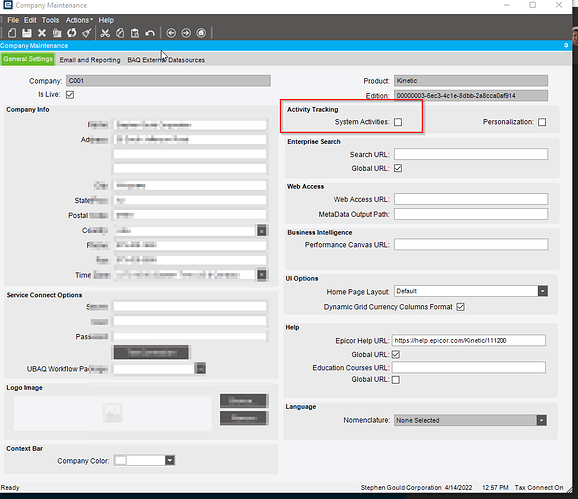The image size is (578, 499).
Task: Click the back arrow navigation icon
Action: click(x=171, y=33)
